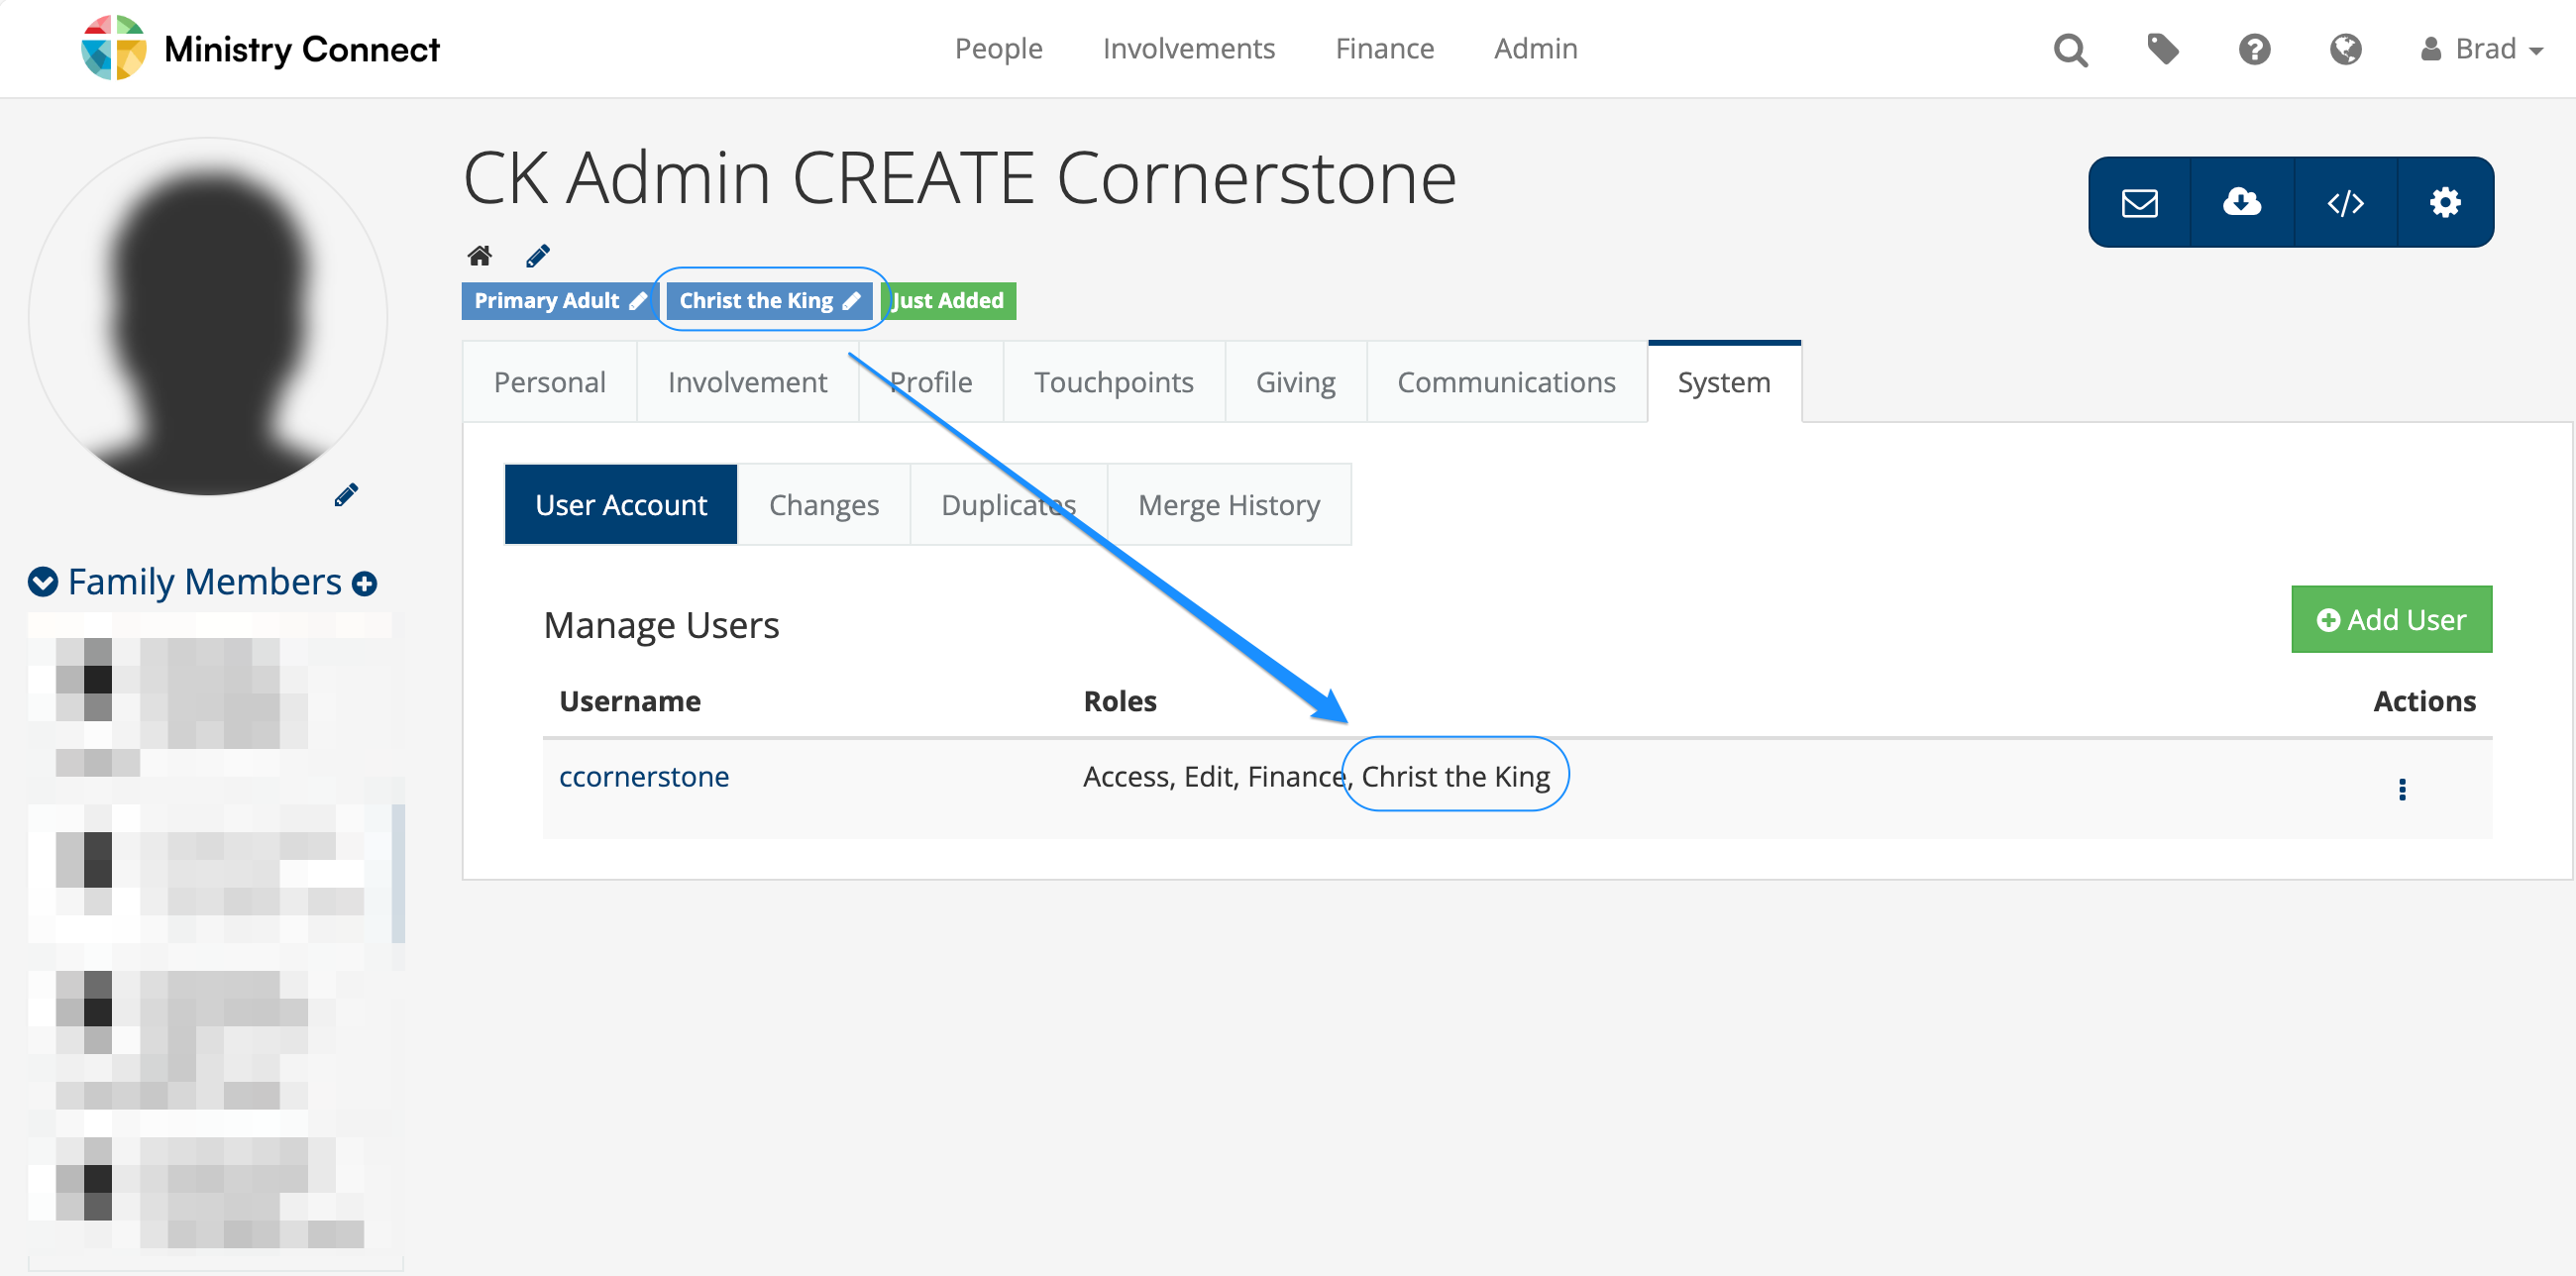Viewport: 2576px width, 1276px height.
Task: Open the Finance menu
Action: [1384, 49]
